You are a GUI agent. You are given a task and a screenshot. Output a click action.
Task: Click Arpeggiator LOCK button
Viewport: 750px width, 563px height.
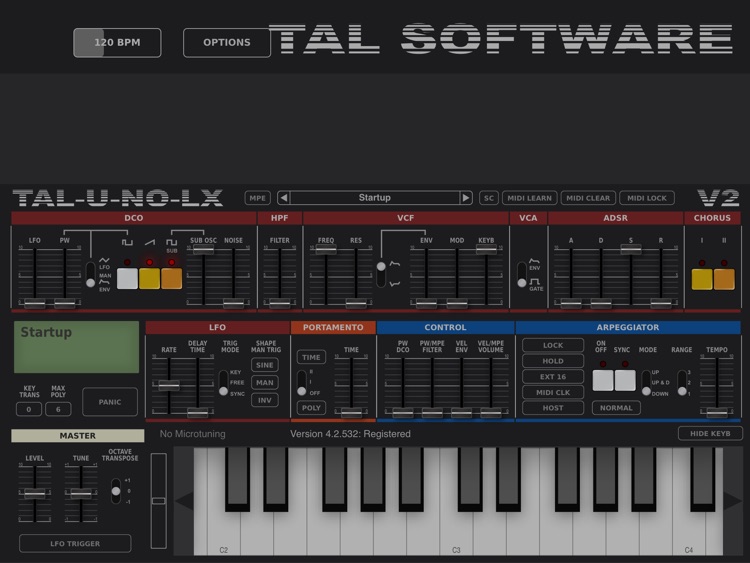click(x=553, y=345)
